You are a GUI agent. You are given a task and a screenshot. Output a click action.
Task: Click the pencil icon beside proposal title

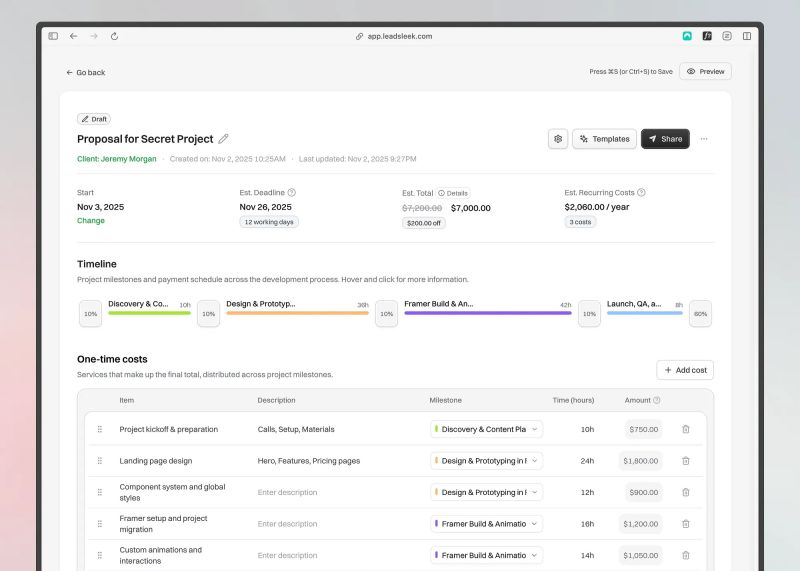[x=223, y=139]
